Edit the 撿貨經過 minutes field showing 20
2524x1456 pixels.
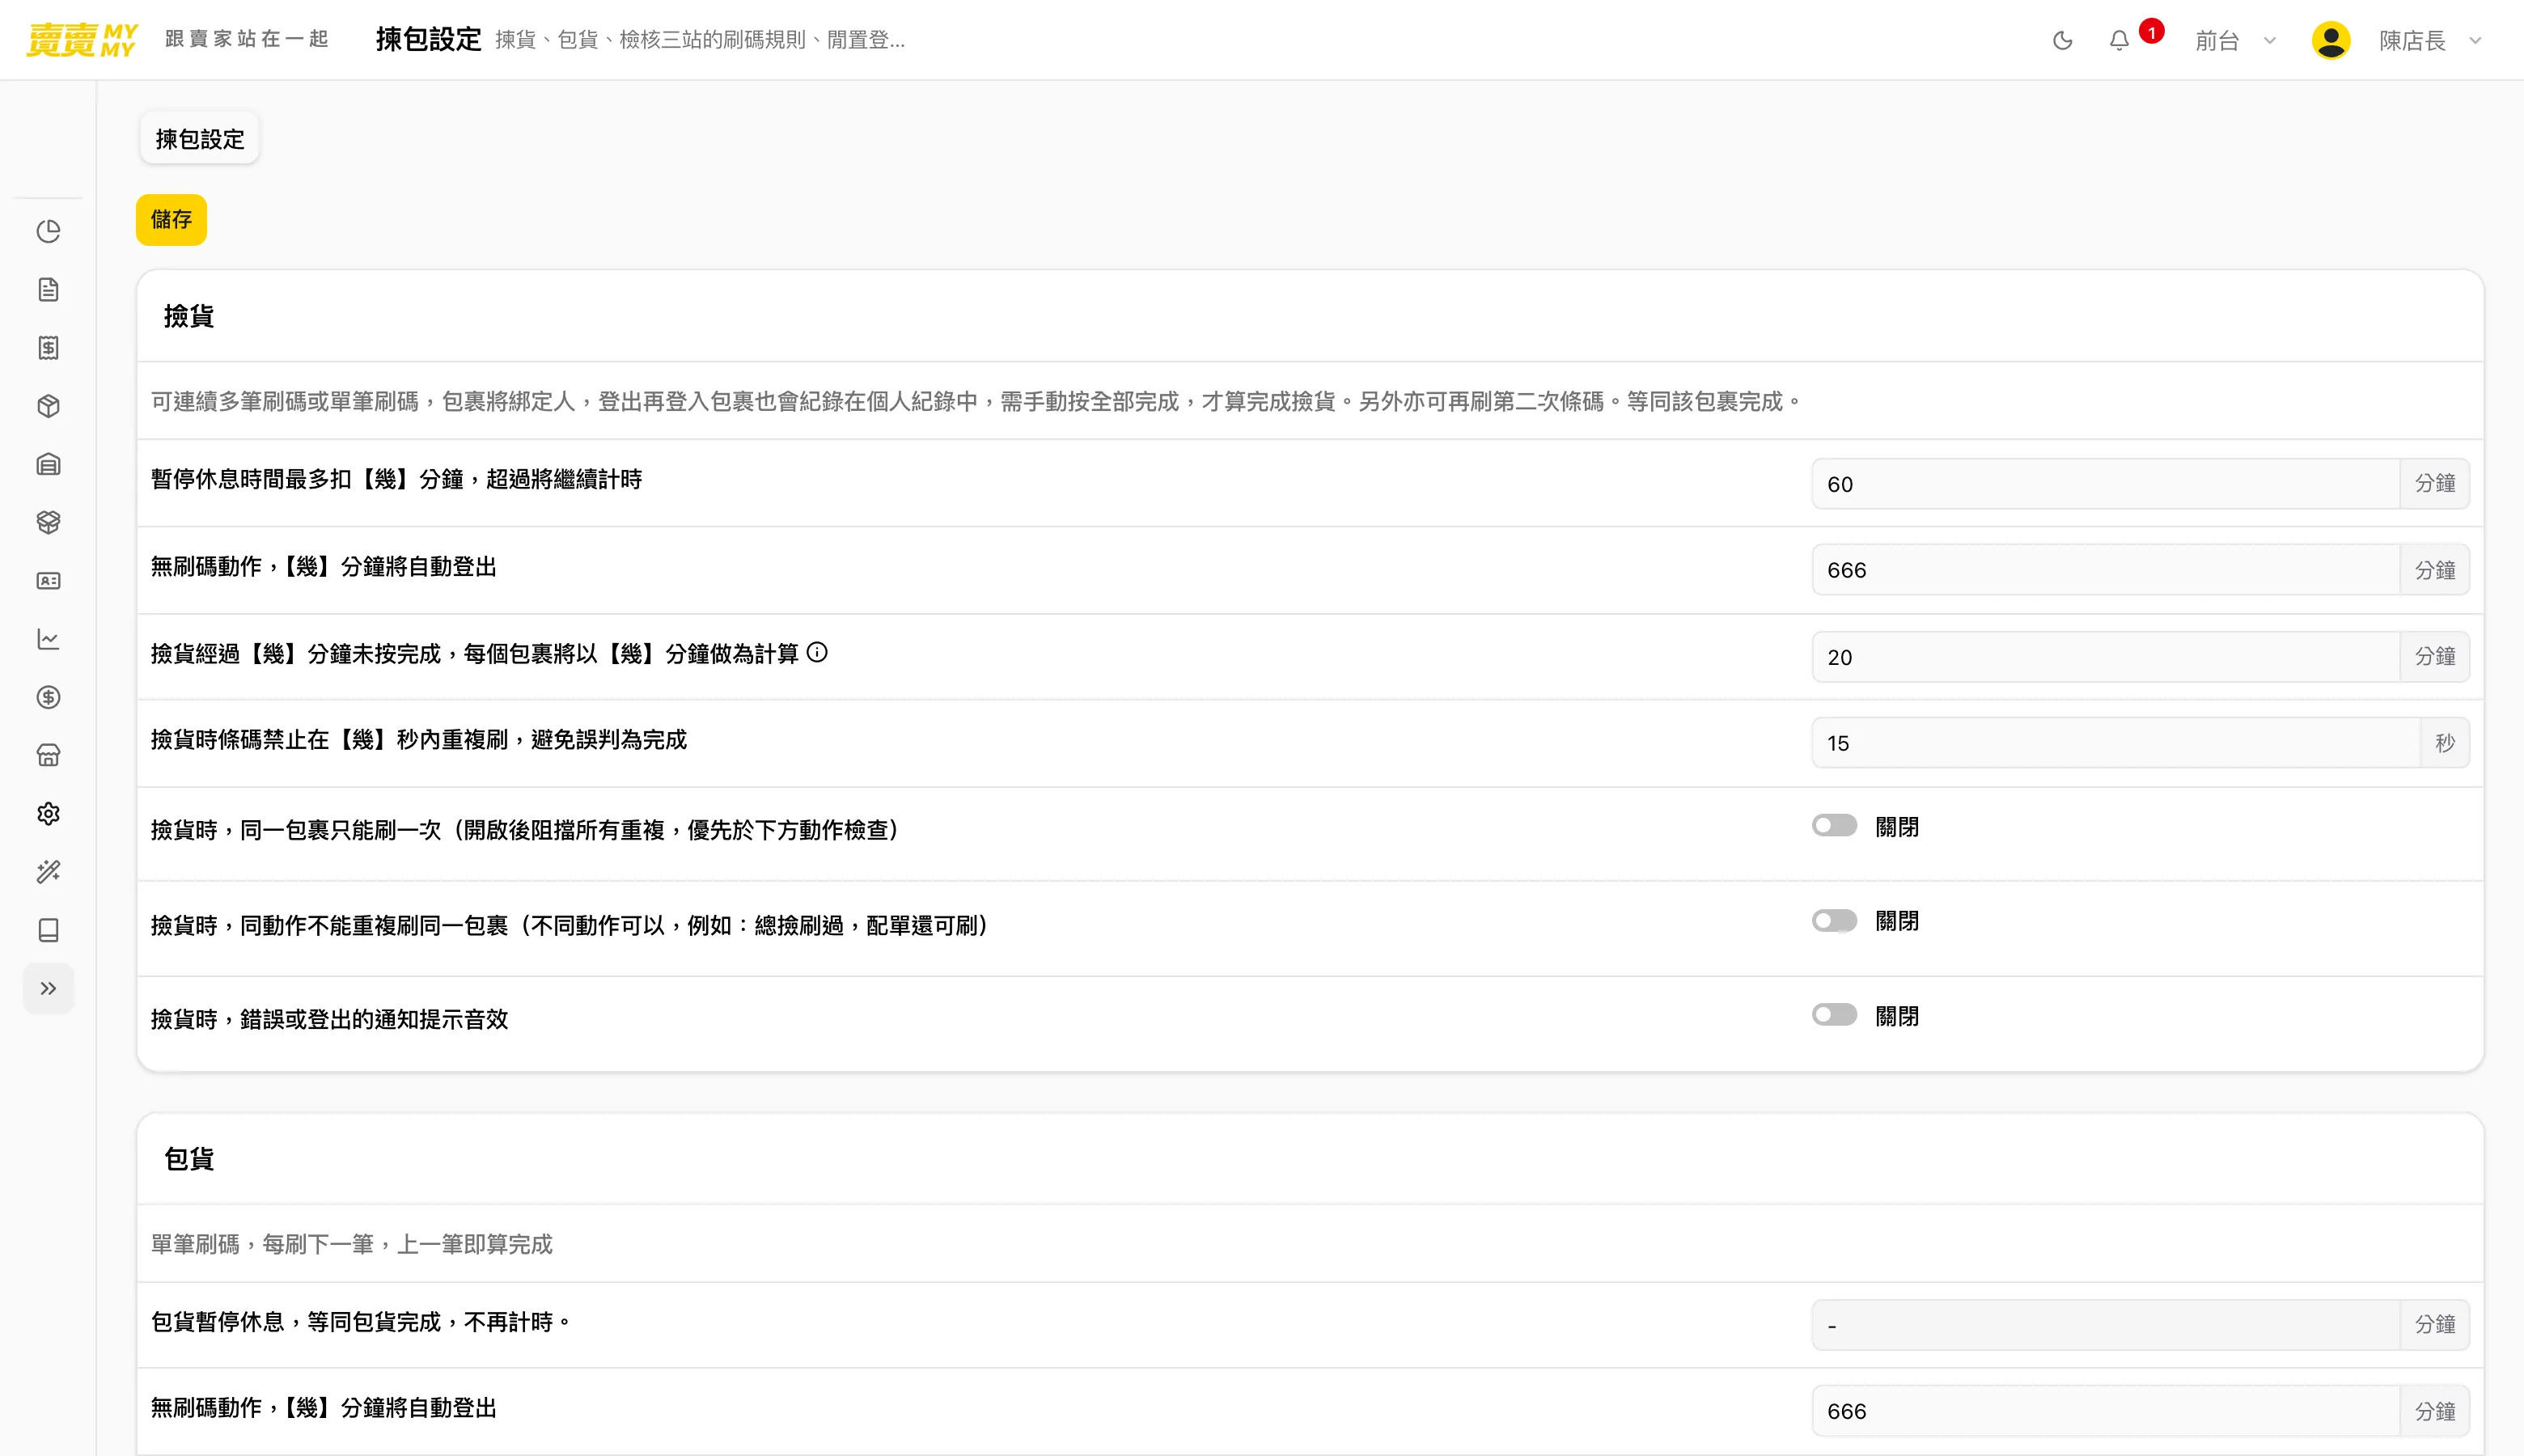[2105, 657]
